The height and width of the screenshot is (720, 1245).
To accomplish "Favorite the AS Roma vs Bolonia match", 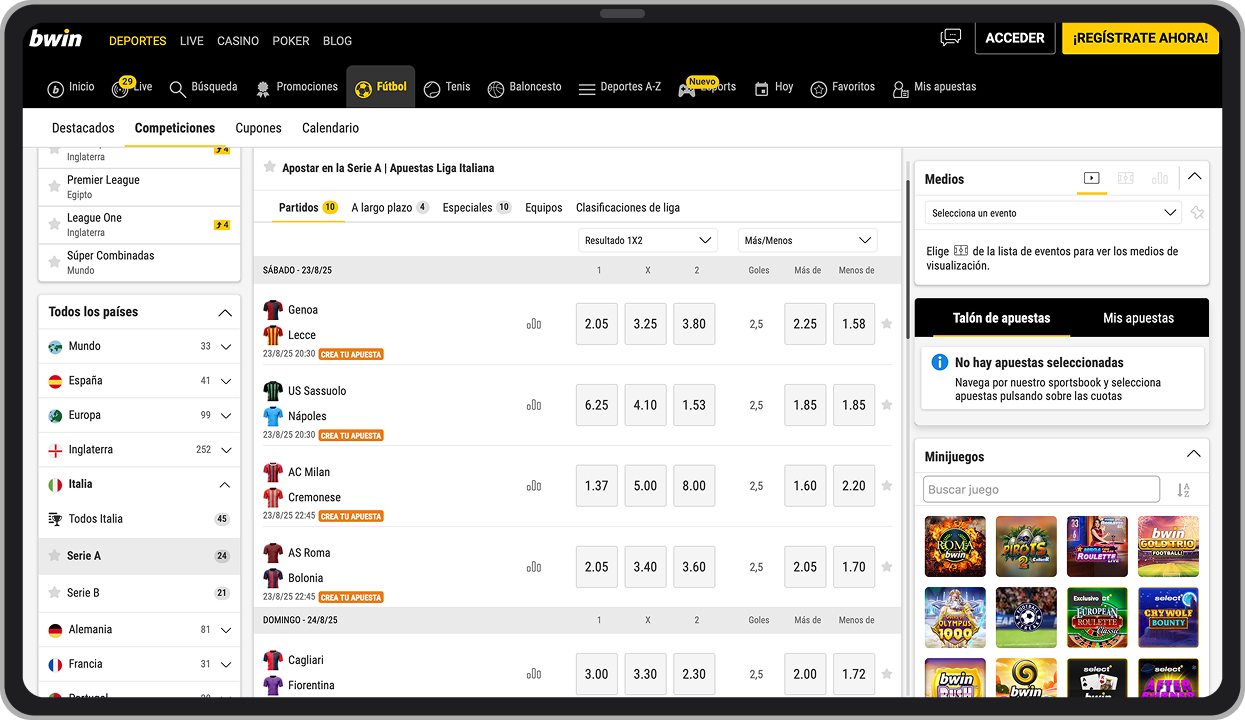I will pyautogui.click(x=886, y=567).
